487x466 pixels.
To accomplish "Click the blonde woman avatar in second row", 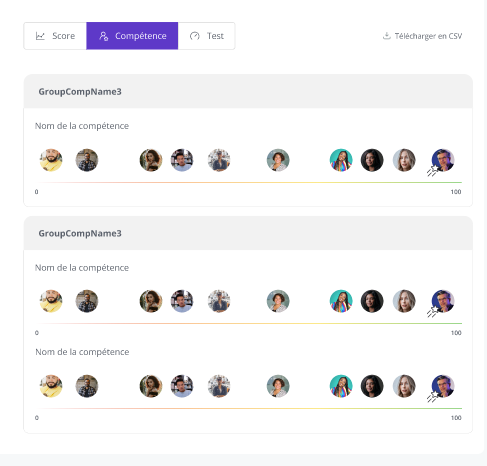I will click(x=404, y=301).
